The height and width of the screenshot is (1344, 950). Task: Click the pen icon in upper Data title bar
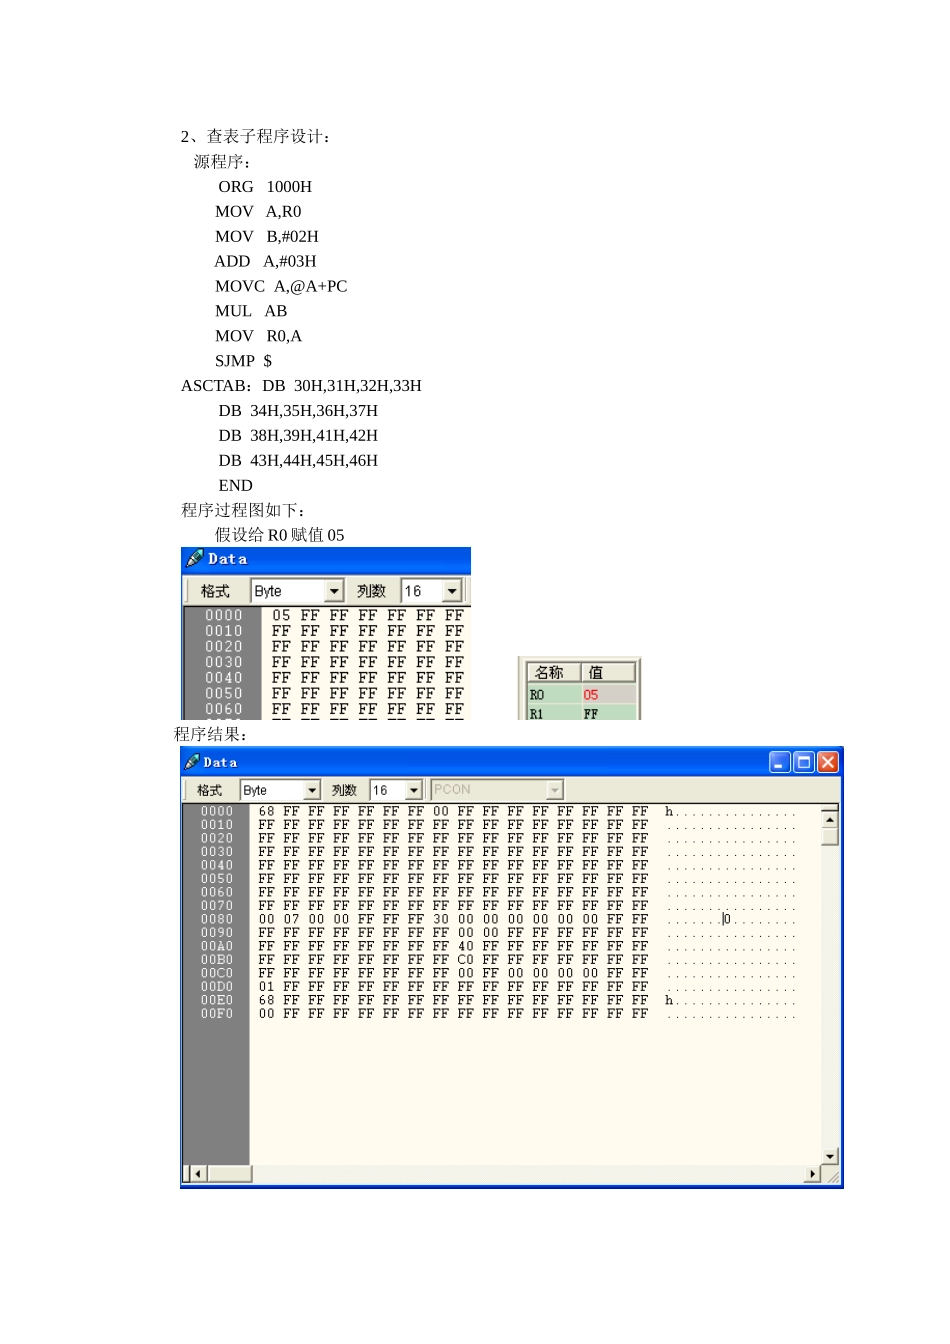194,558
